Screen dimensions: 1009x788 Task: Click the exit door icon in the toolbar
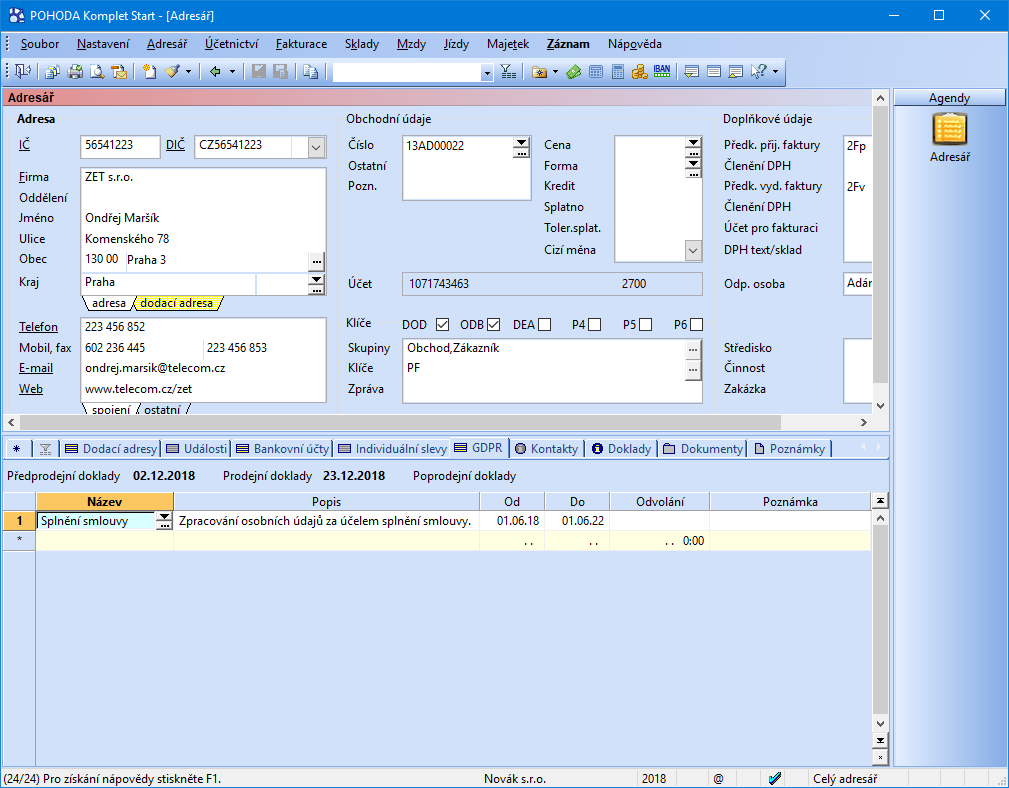coord(23,71)
